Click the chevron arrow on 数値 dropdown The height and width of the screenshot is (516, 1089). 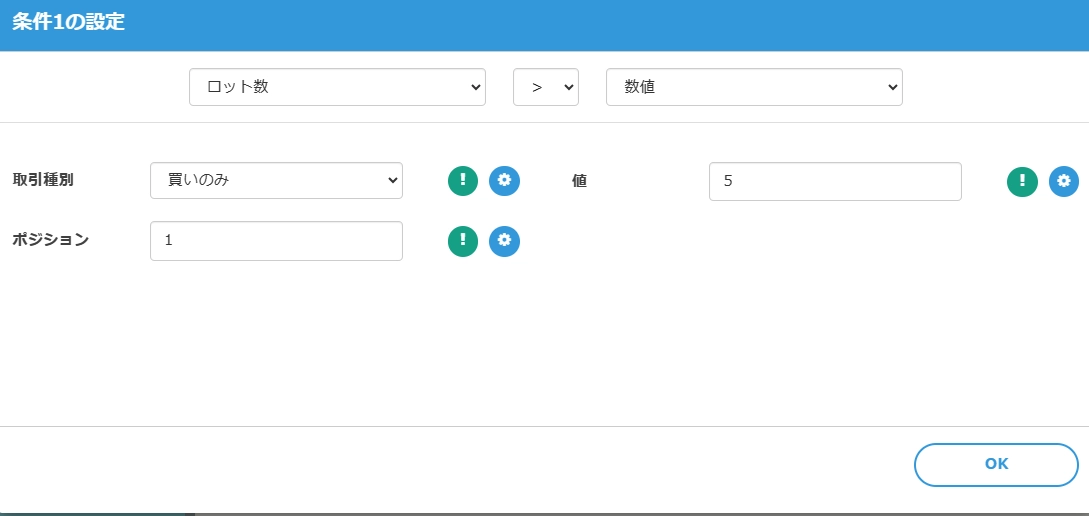point(892,88)
